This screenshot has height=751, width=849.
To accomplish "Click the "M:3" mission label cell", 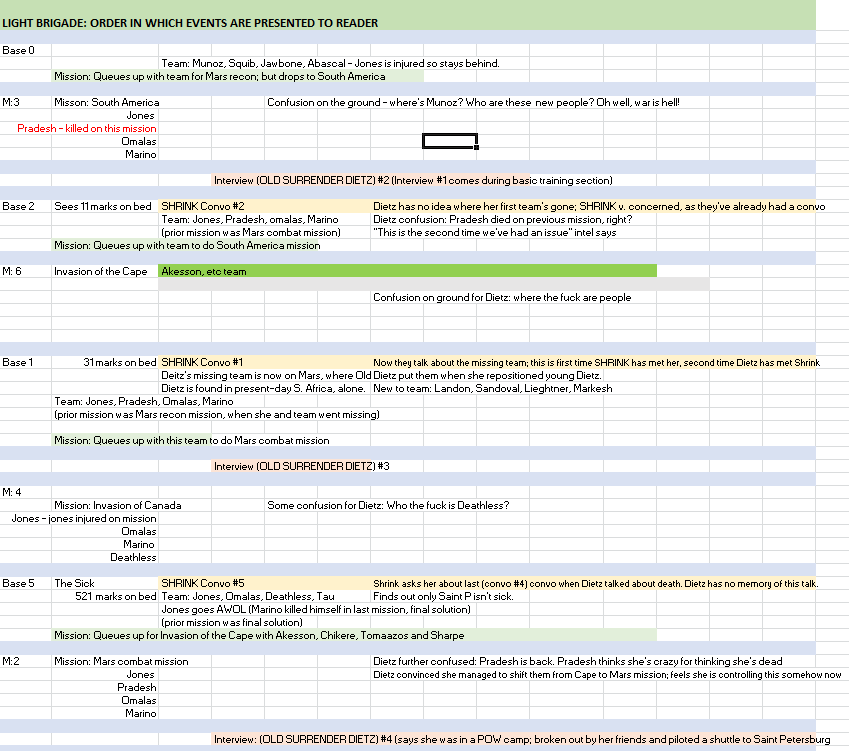I will click(x=12, y=102).
